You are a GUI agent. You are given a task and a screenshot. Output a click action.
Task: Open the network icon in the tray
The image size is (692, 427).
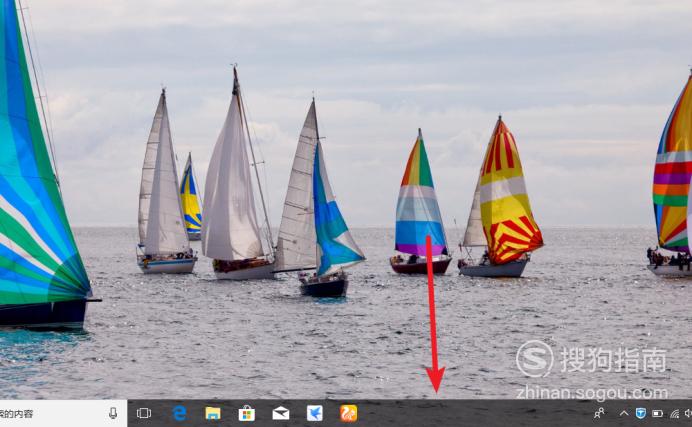point(674,413)
